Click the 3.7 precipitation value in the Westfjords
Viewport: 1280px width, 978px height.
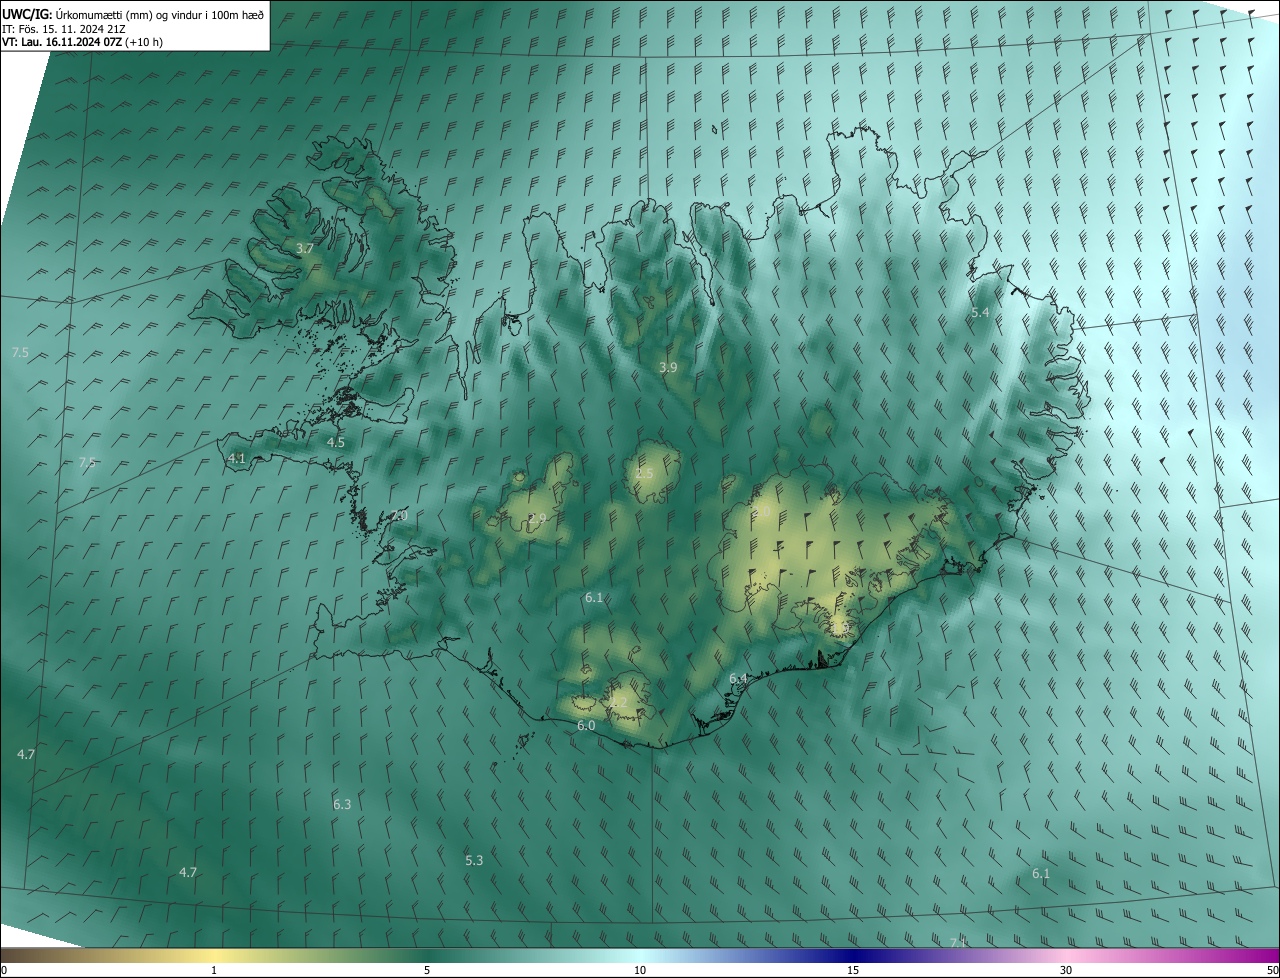click(x=305, y=248)
